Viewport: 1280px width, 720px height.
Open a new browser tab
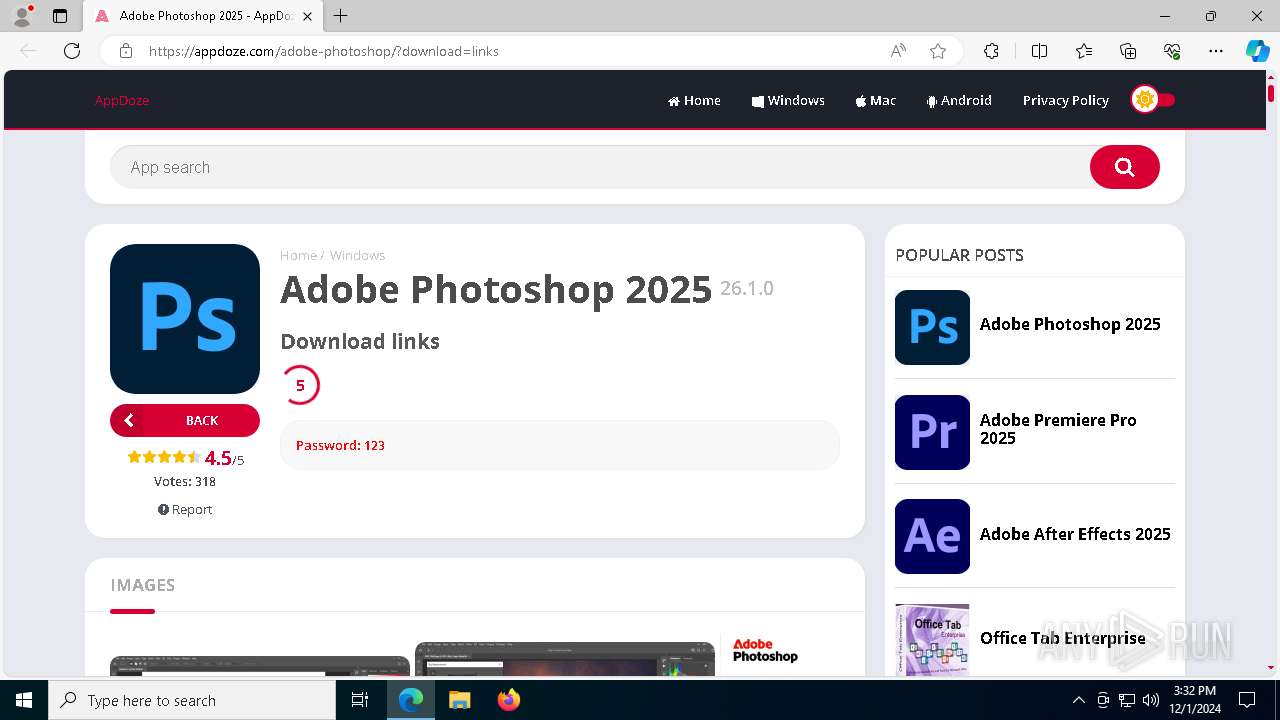(x=340, y=16)
